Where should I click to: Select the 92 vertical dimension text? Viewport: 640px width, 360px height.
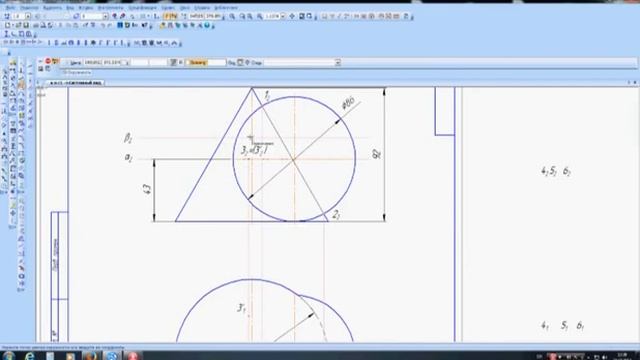point(377,153)
